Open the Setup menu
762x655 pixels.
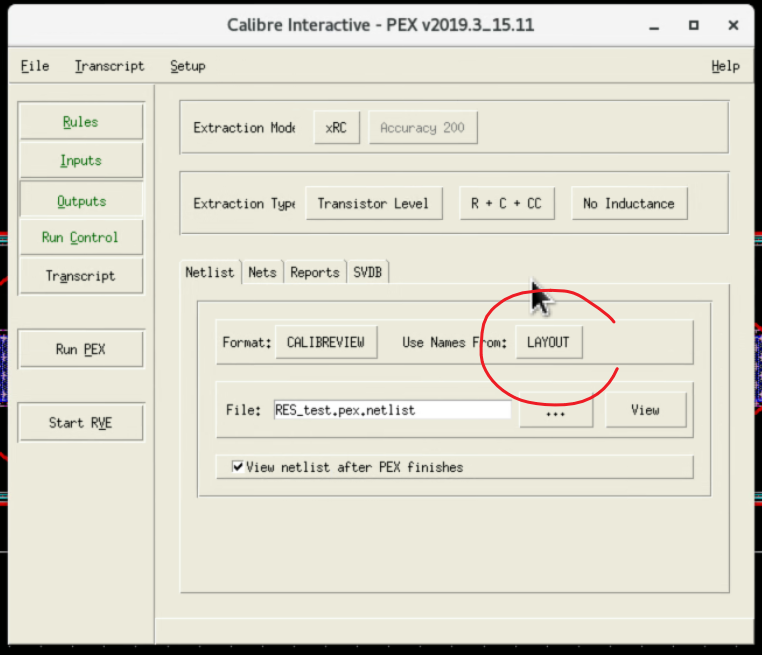188,66
